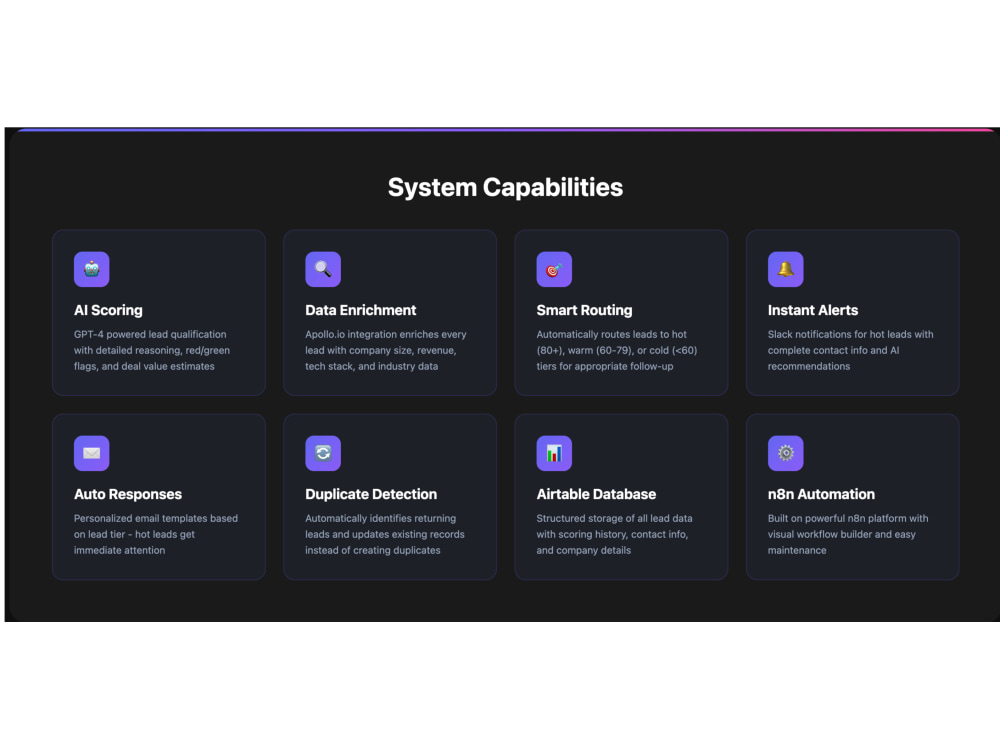Click the GPT-4 powered lead qualification description
1000x750 pixels.
pos(152,350)
